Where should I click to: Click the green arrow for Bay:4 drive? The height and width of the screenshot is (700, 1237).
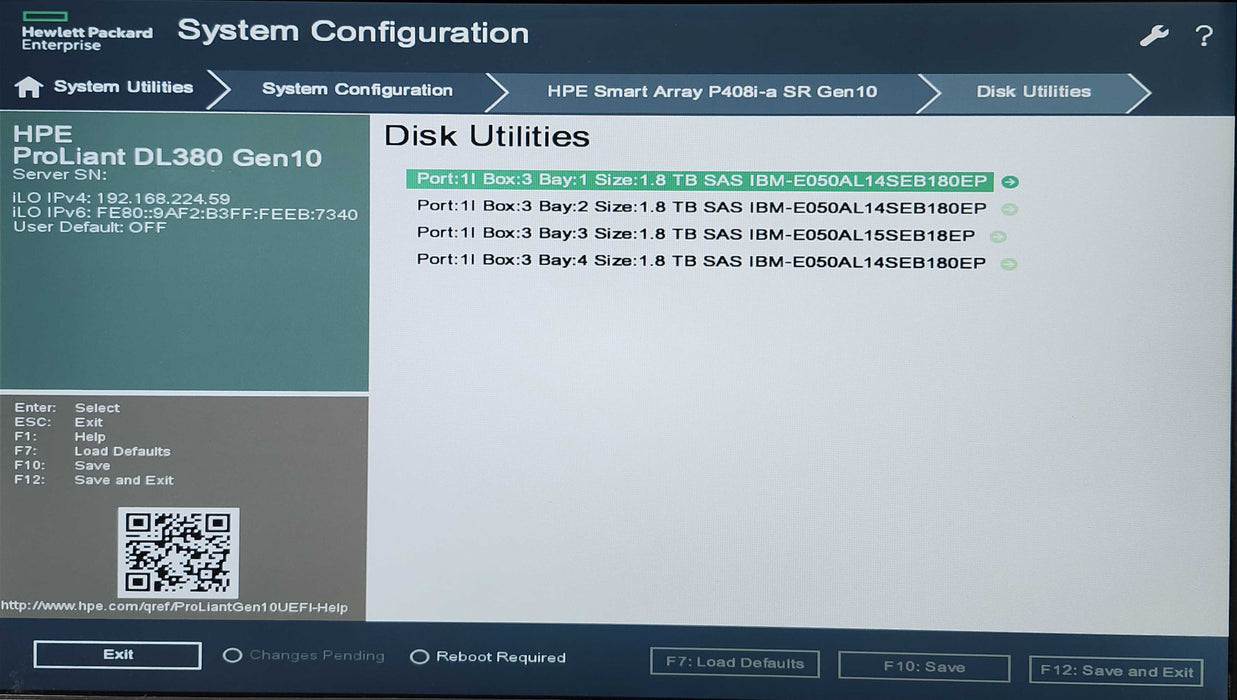[1009, 262]
